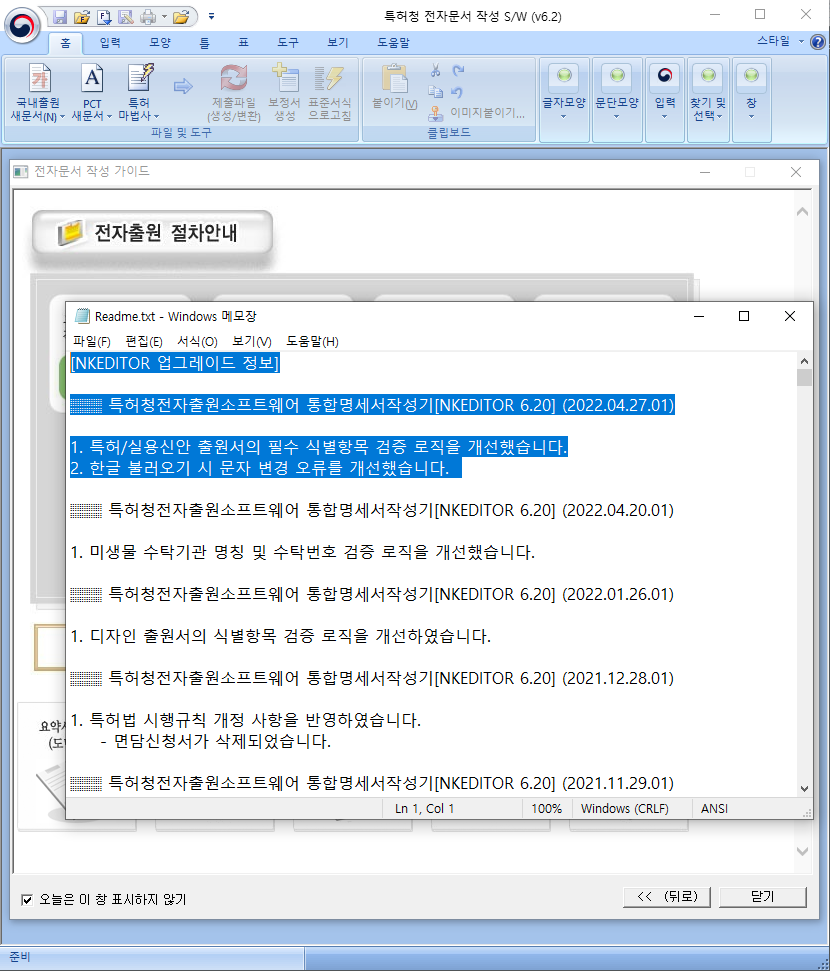The width and height of the screenshot is (830, 971).
Task: Click the Notepad vertical scrollbar thumb
Action: [x=804, y=378]
